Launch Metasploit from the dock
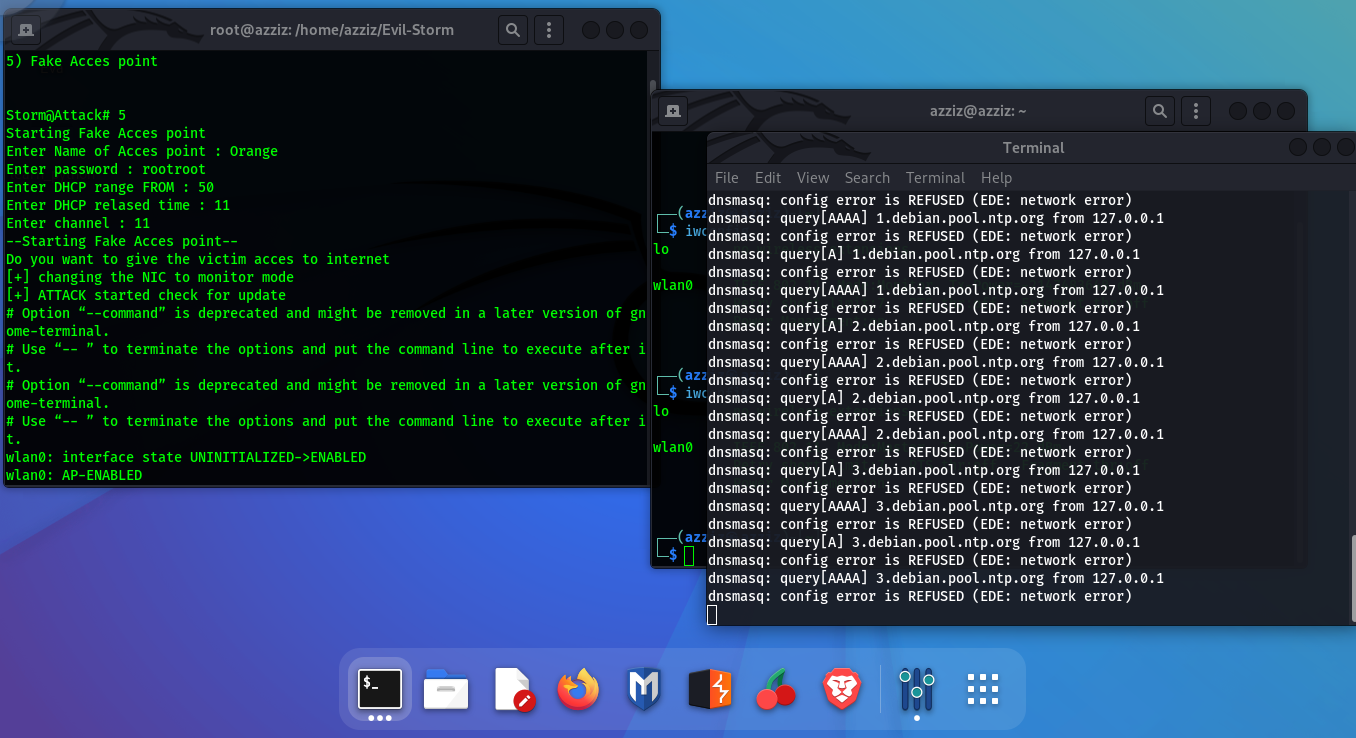The image size is (1356, 738). pyautogui.click(x=644, y=689)
